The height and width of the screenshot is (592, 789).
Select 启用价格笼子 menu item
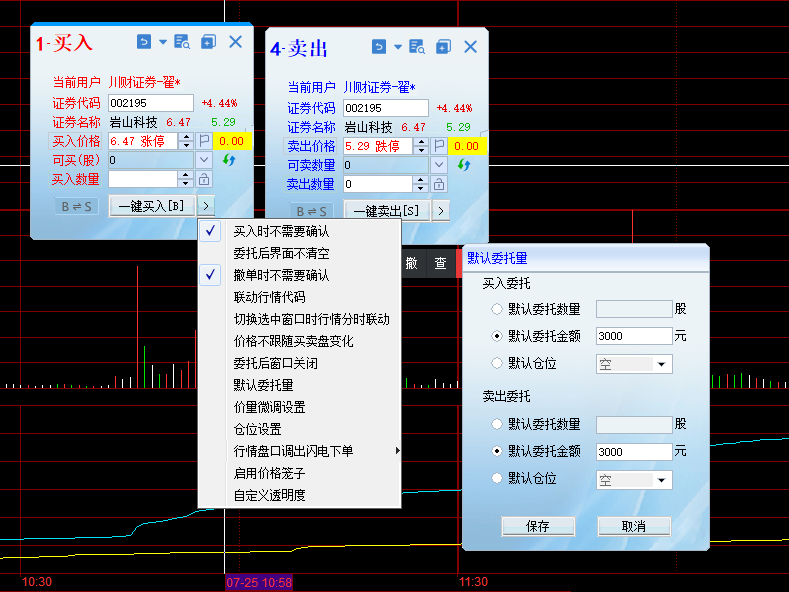[x=300, y=473]
